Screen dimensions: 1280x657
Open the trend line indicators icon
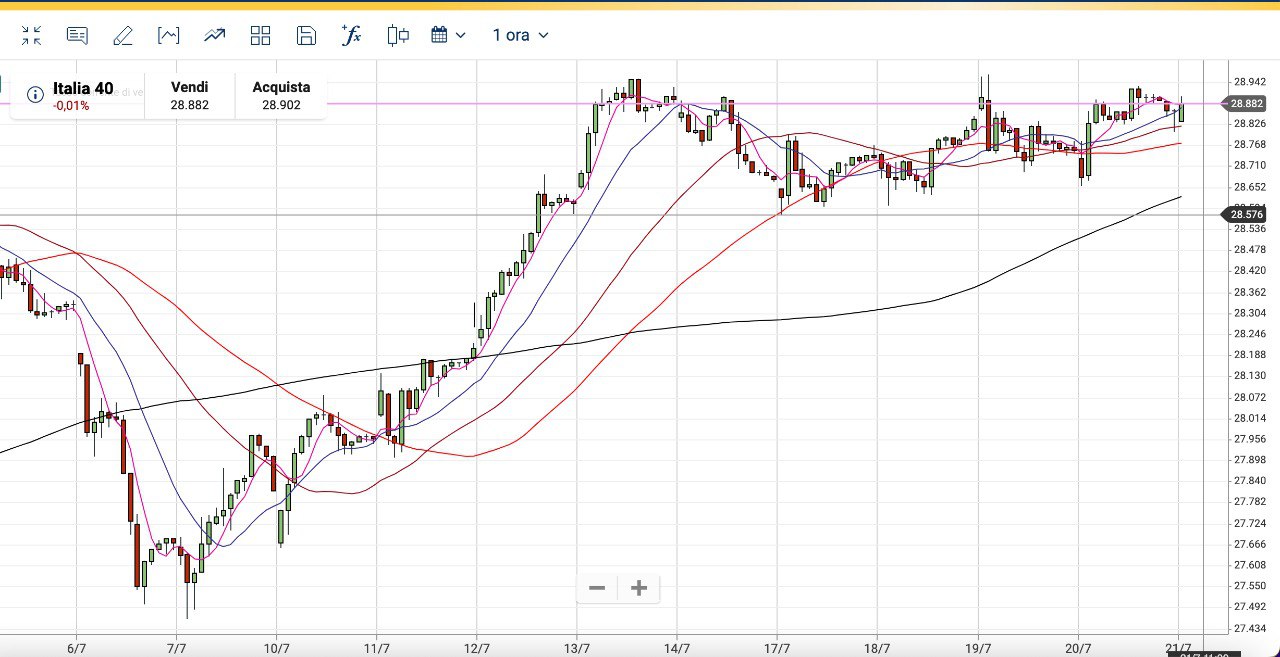(215, 36)
